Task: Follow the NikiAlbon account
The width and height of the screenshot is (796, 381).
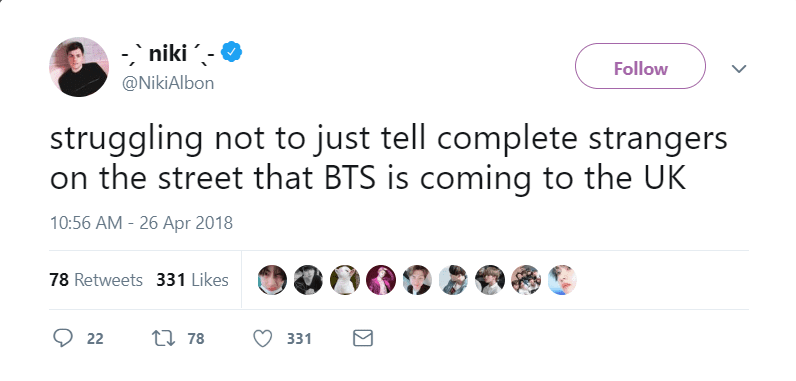Action: point(640,66)
